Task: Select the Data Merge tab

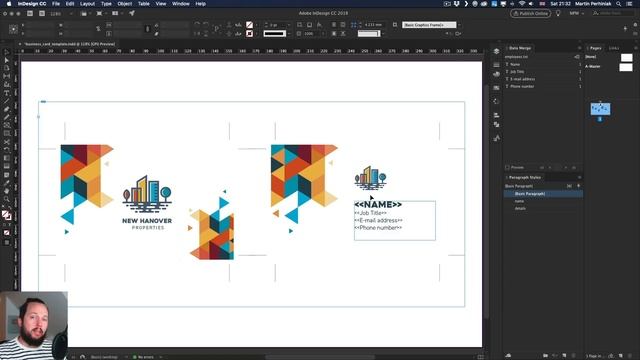Action: pyautogui.click(x=520, y=48)
